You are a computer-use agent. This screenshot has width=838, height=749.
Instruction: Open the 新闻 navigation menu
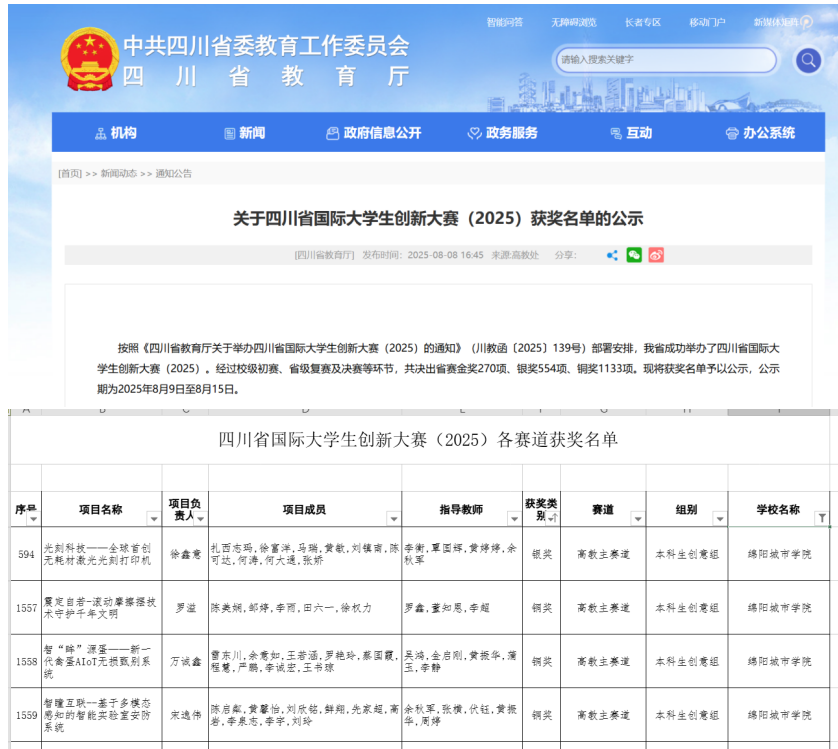pyautogui.click(x=245, y=133)
